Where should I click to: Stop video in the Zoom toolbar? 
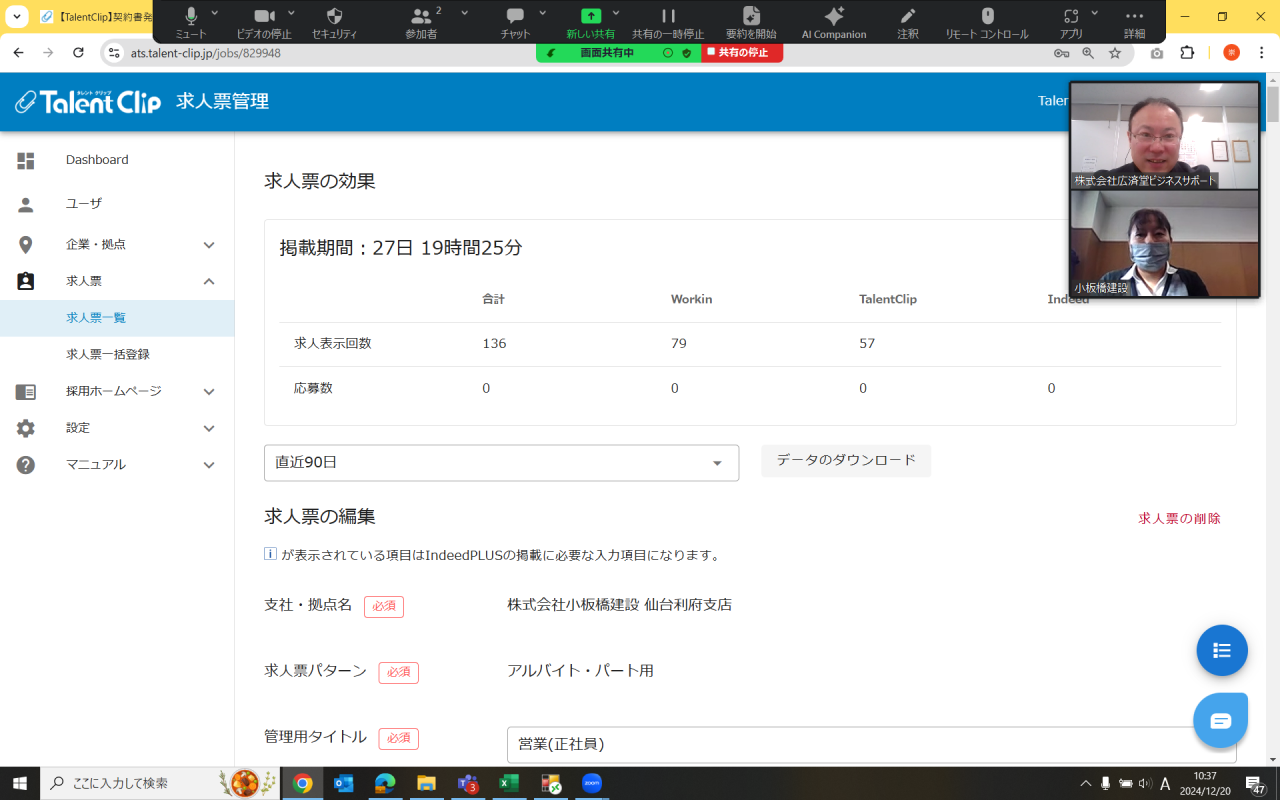pos(264,21)
